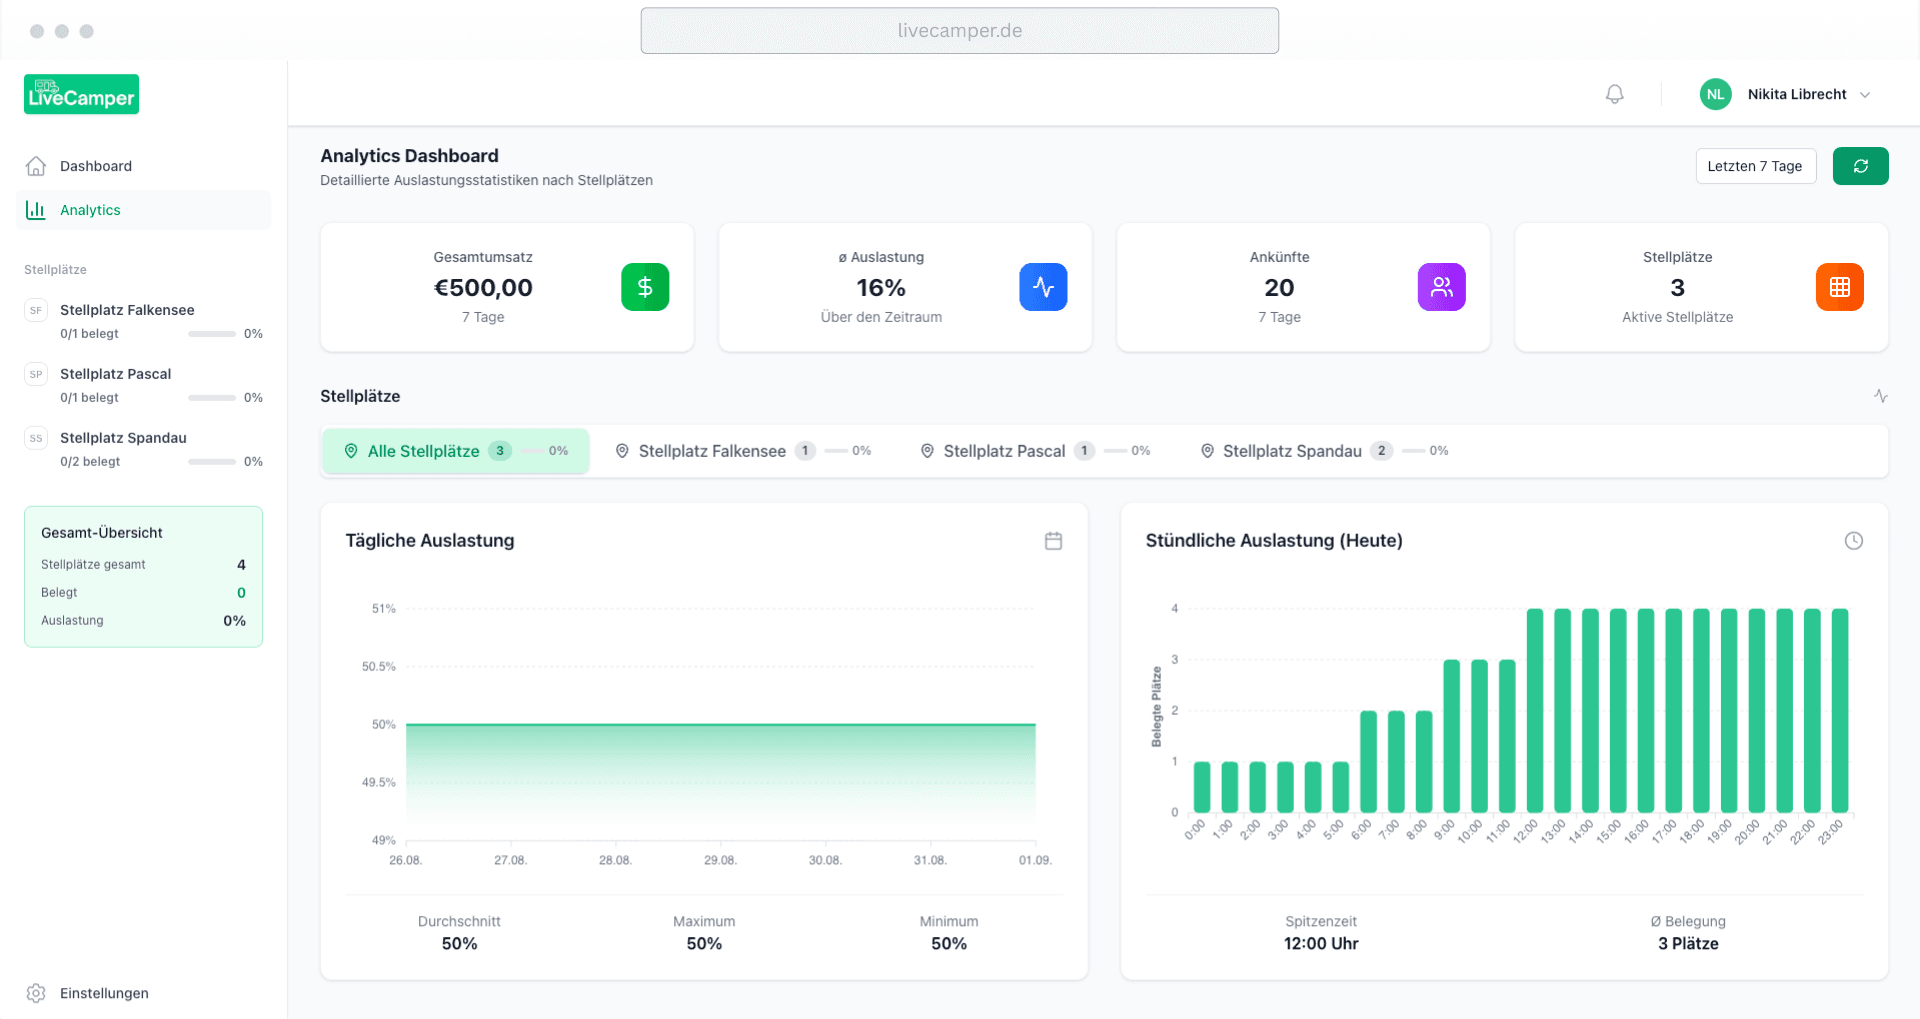Screen dimensions: 1920x1019
Task: Click the notification bell icon
Action: 1614,94
